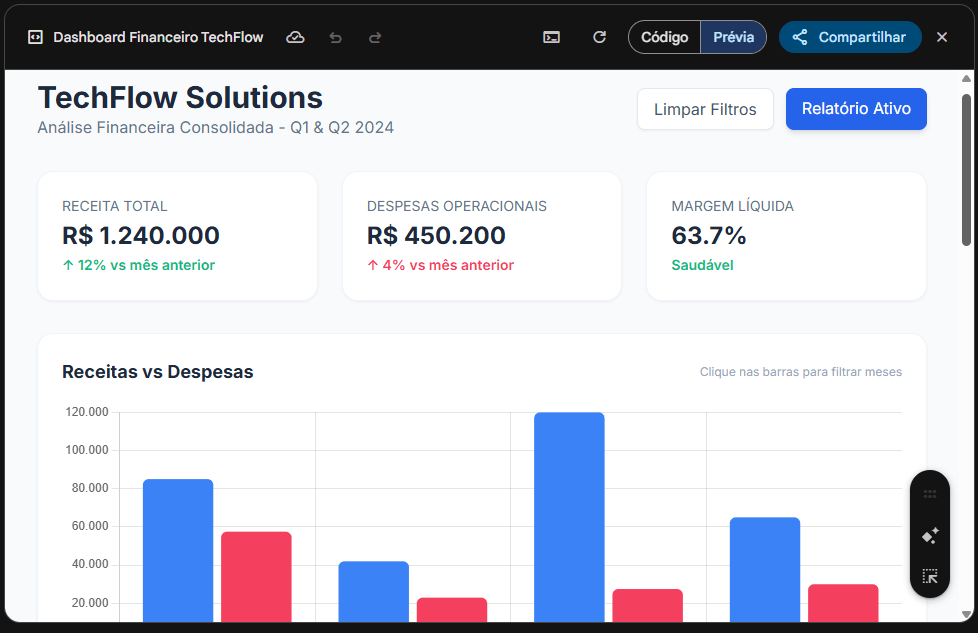This screenshot has height=633, width=978.
Task: Click the first red expense bar near 60.000
Action: coord(256,577)
